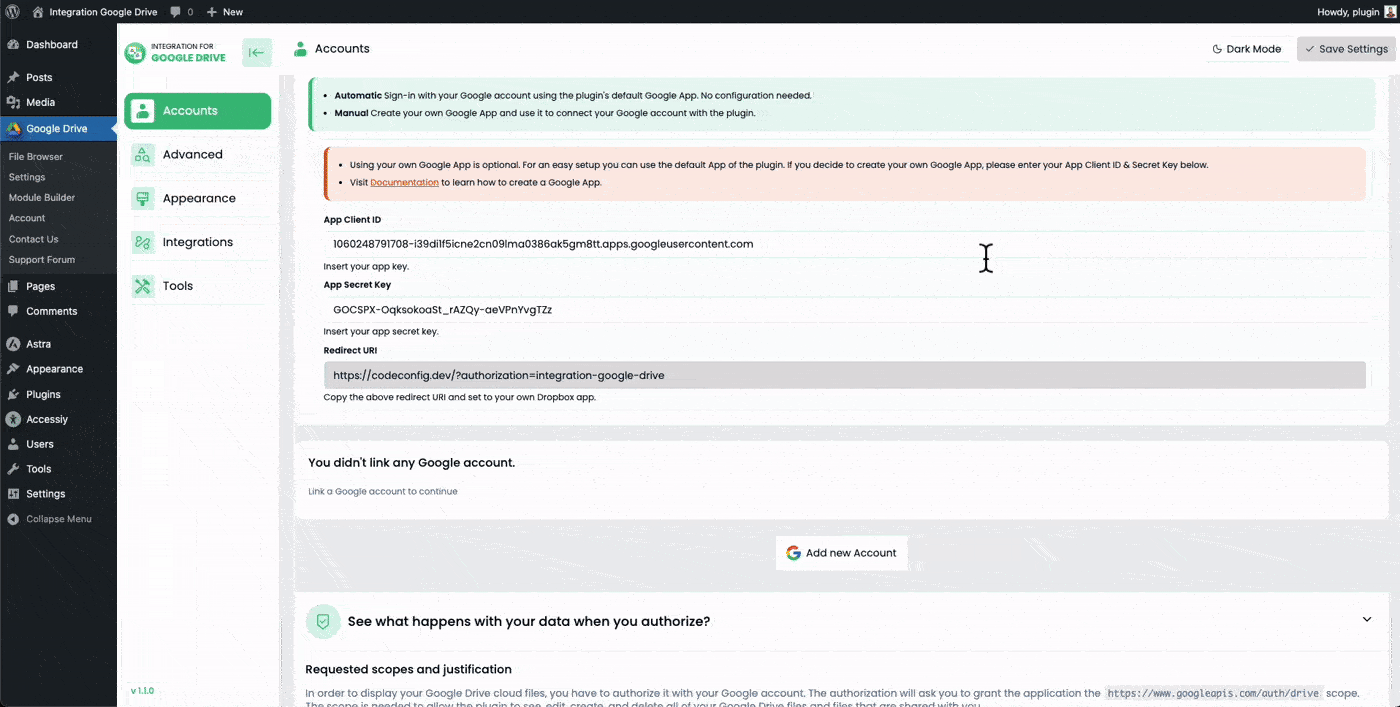
Task: Switch to the Appearance settings tab
Action: [197, 198]
